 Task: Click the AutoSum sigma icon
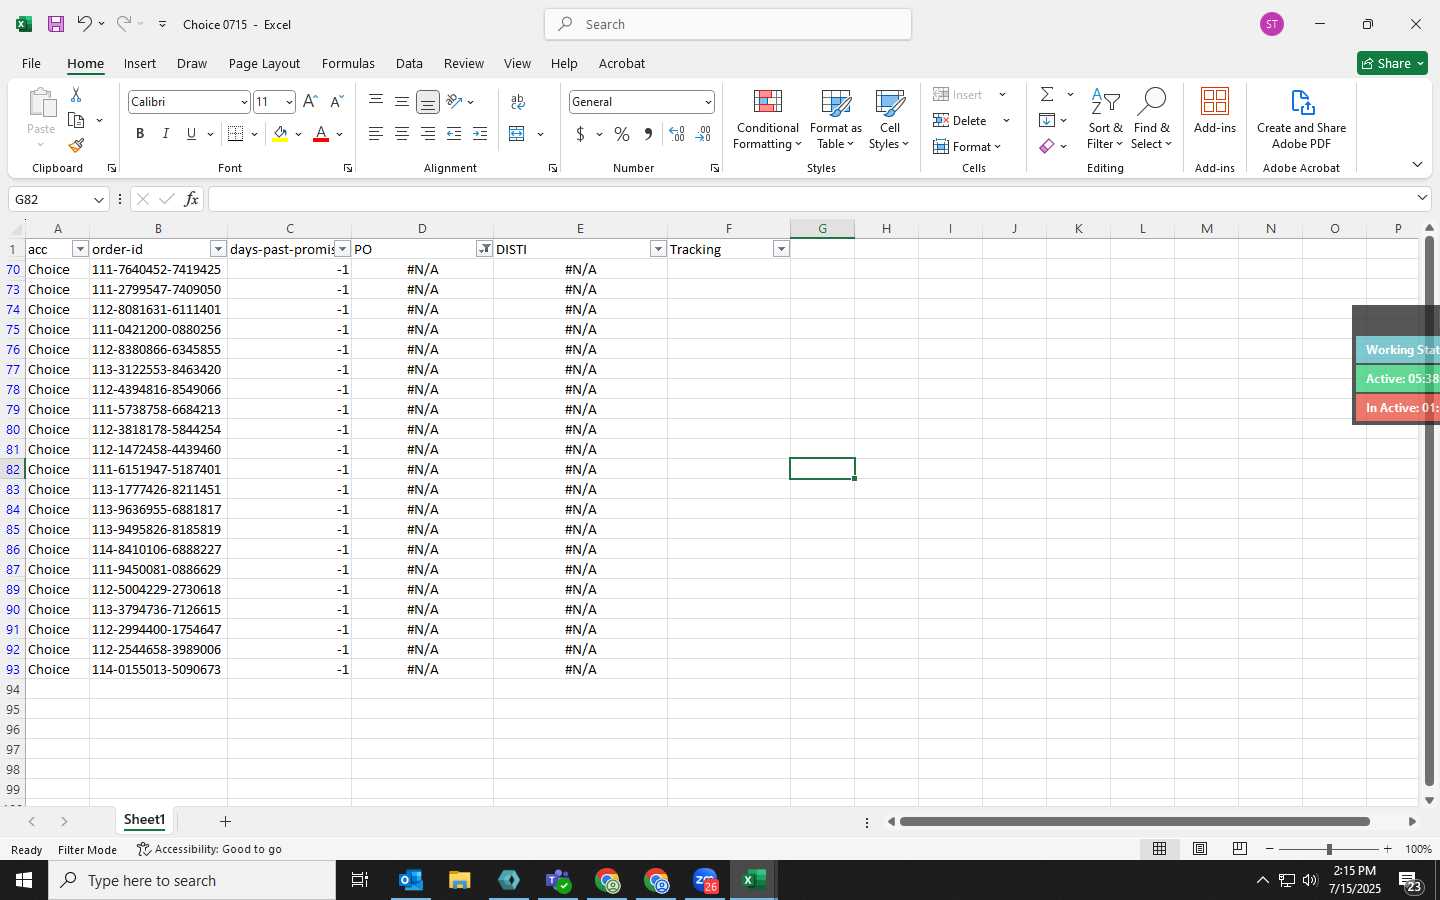coord(1047,94)
